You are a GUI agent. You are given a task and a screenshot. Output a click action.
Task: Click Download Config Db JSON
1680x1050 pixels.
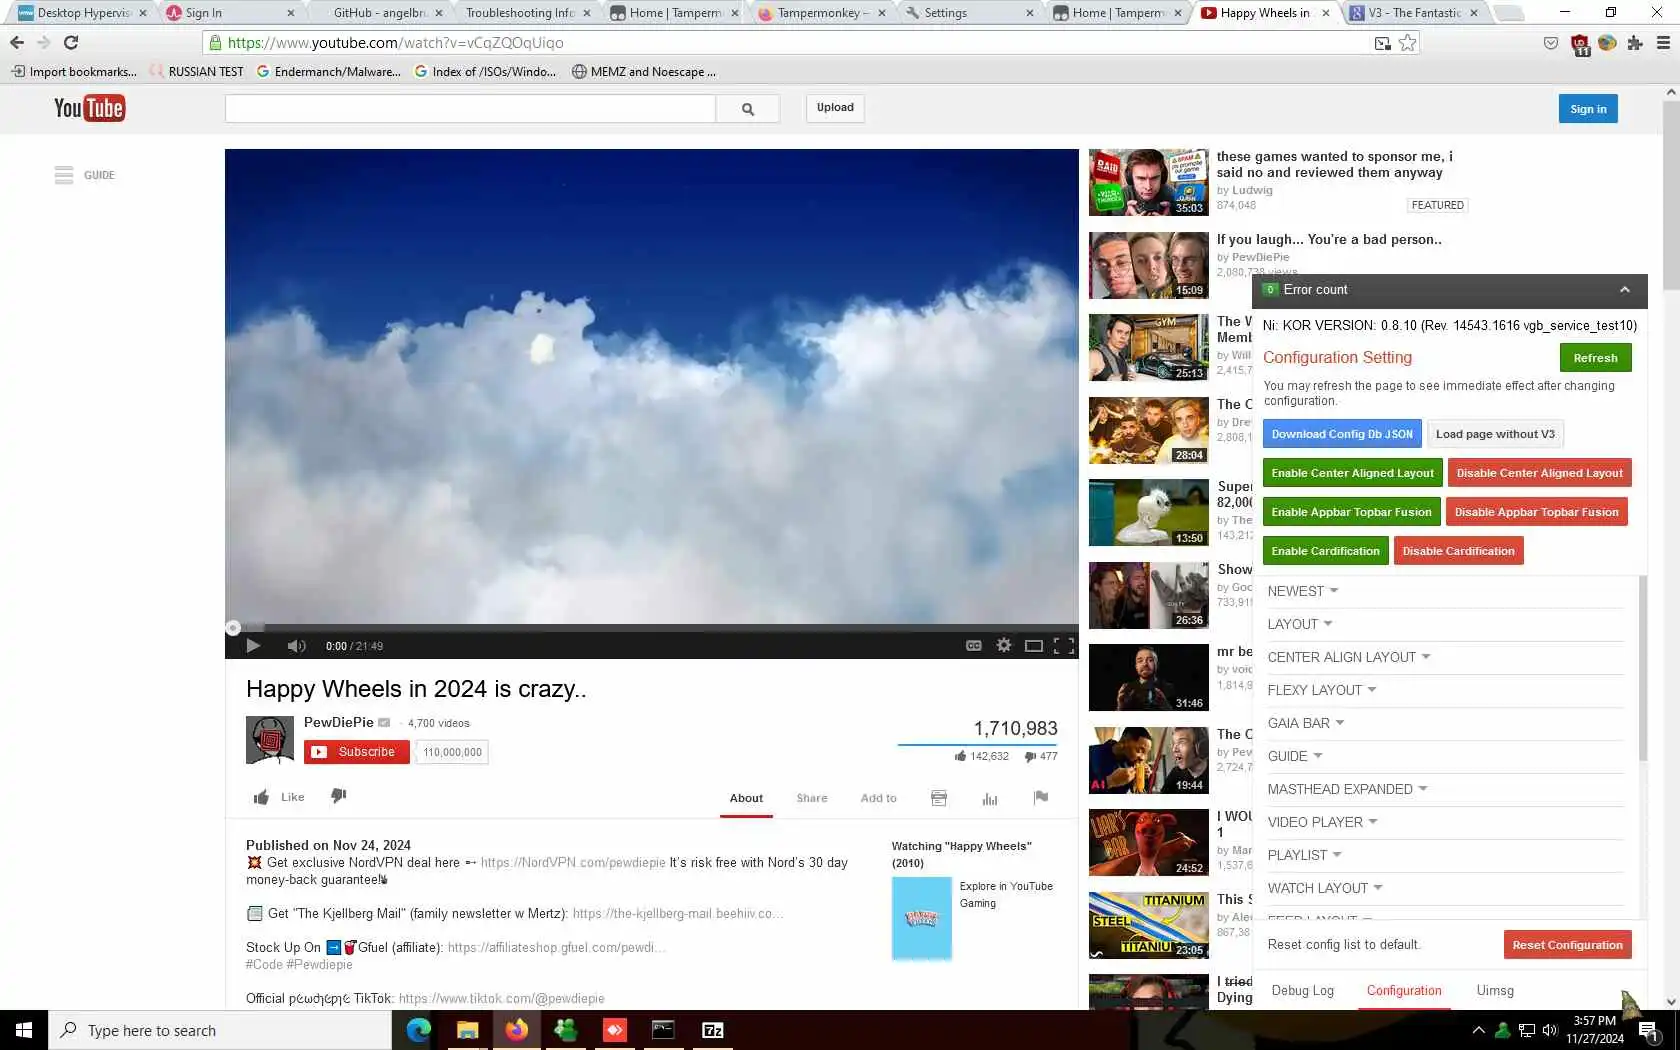point(1342,434)
